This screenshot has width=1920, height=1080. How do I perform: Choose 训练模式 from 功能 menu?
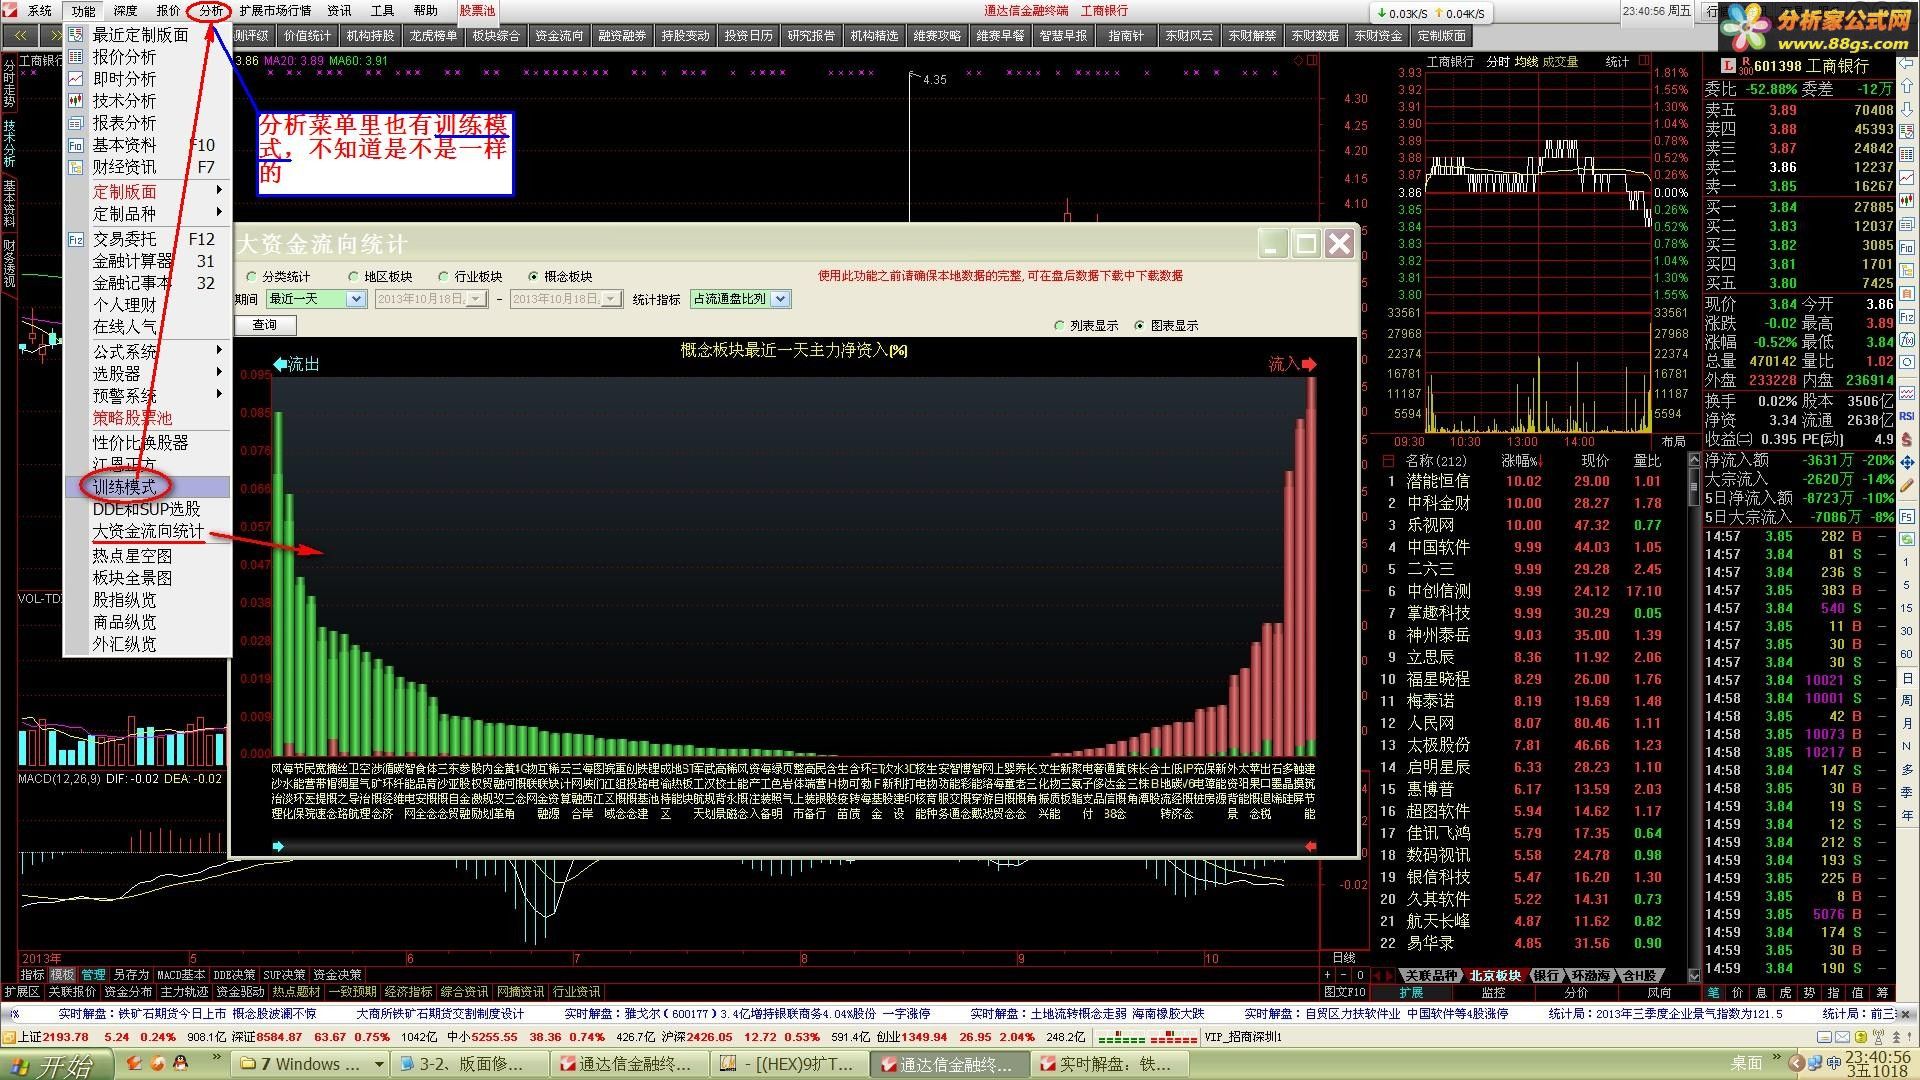tap(147, 487)
